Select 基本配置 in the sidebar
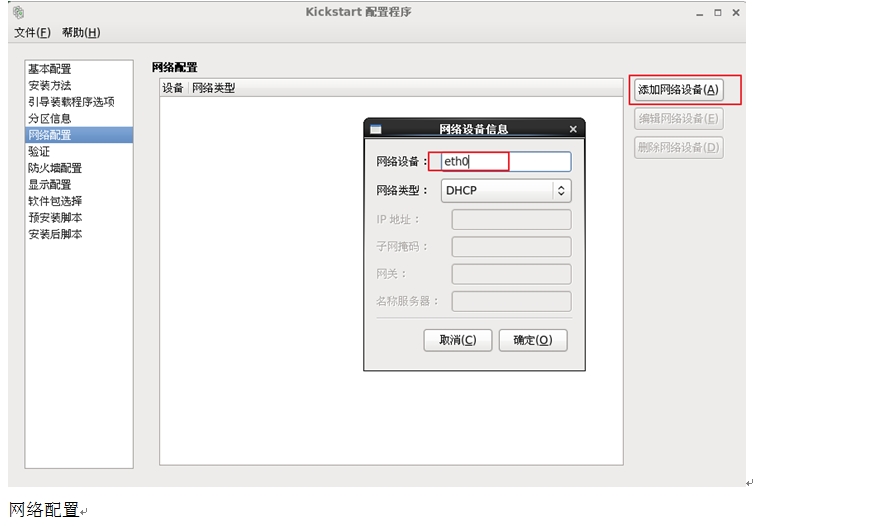The image size is (882, 526). pos(79,69)
